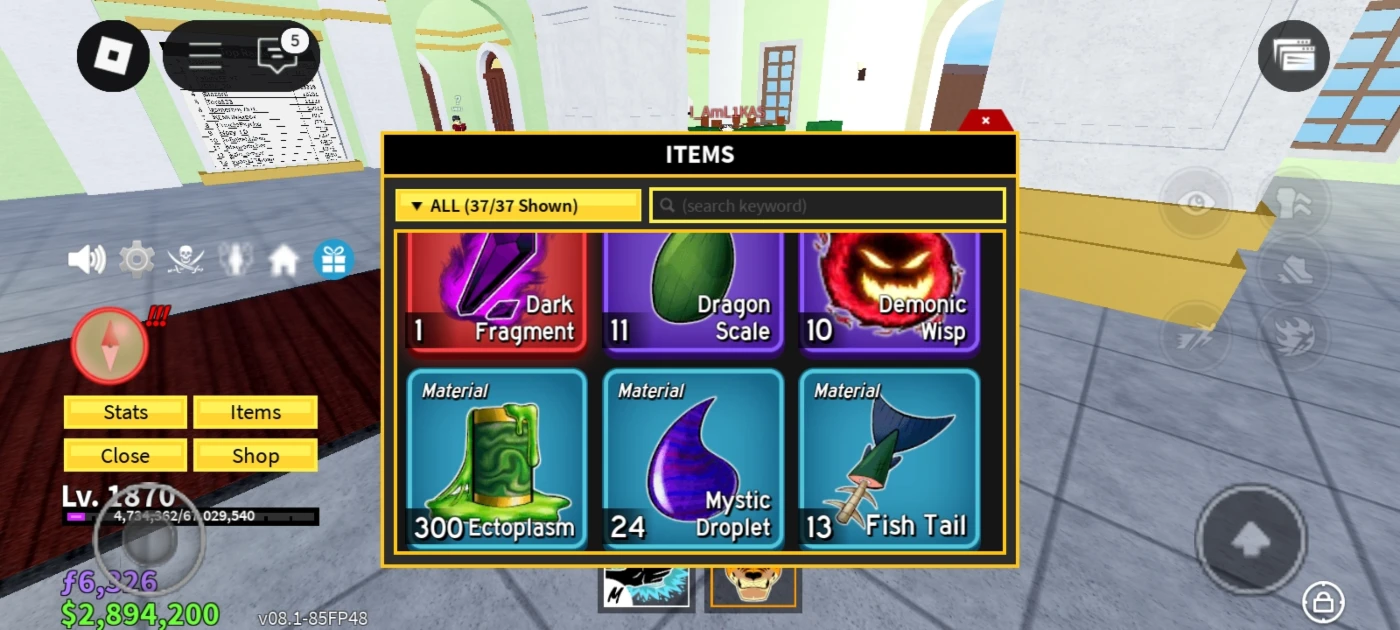Tap the pirate skull crossbones icon
This screenshot has height=630, width=1400.
click(x=185, y=260)
